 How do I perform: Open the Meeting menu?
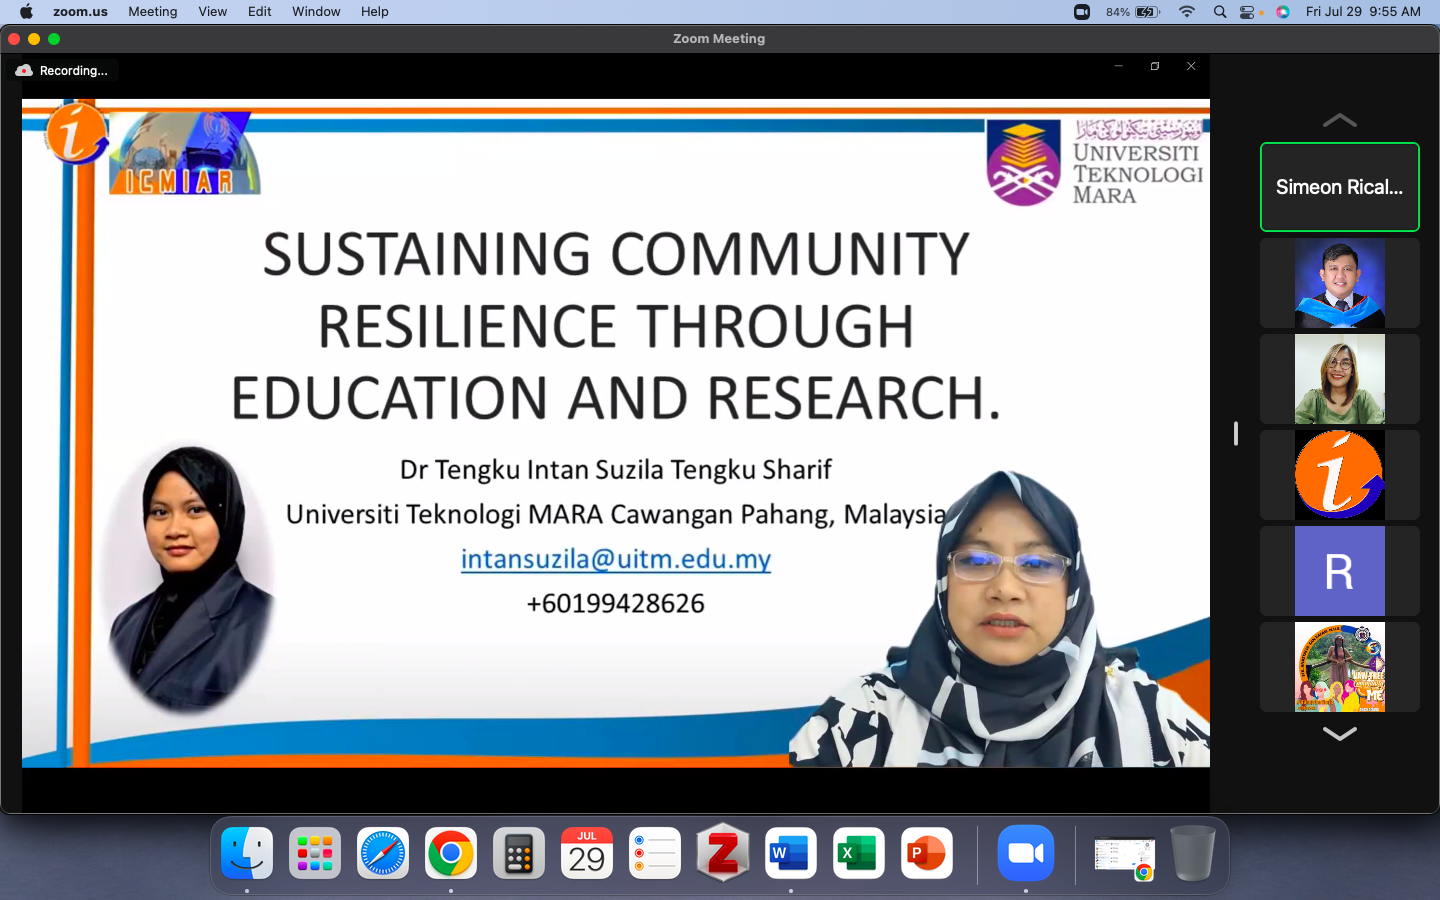tap(152, 12)
